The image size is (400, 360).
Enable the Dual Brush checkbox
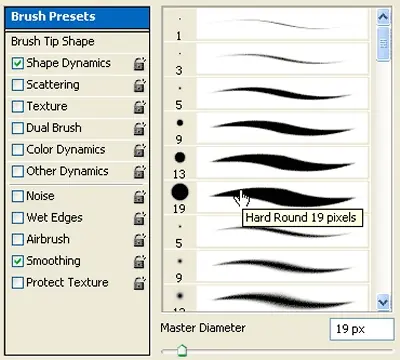(18, 128)
